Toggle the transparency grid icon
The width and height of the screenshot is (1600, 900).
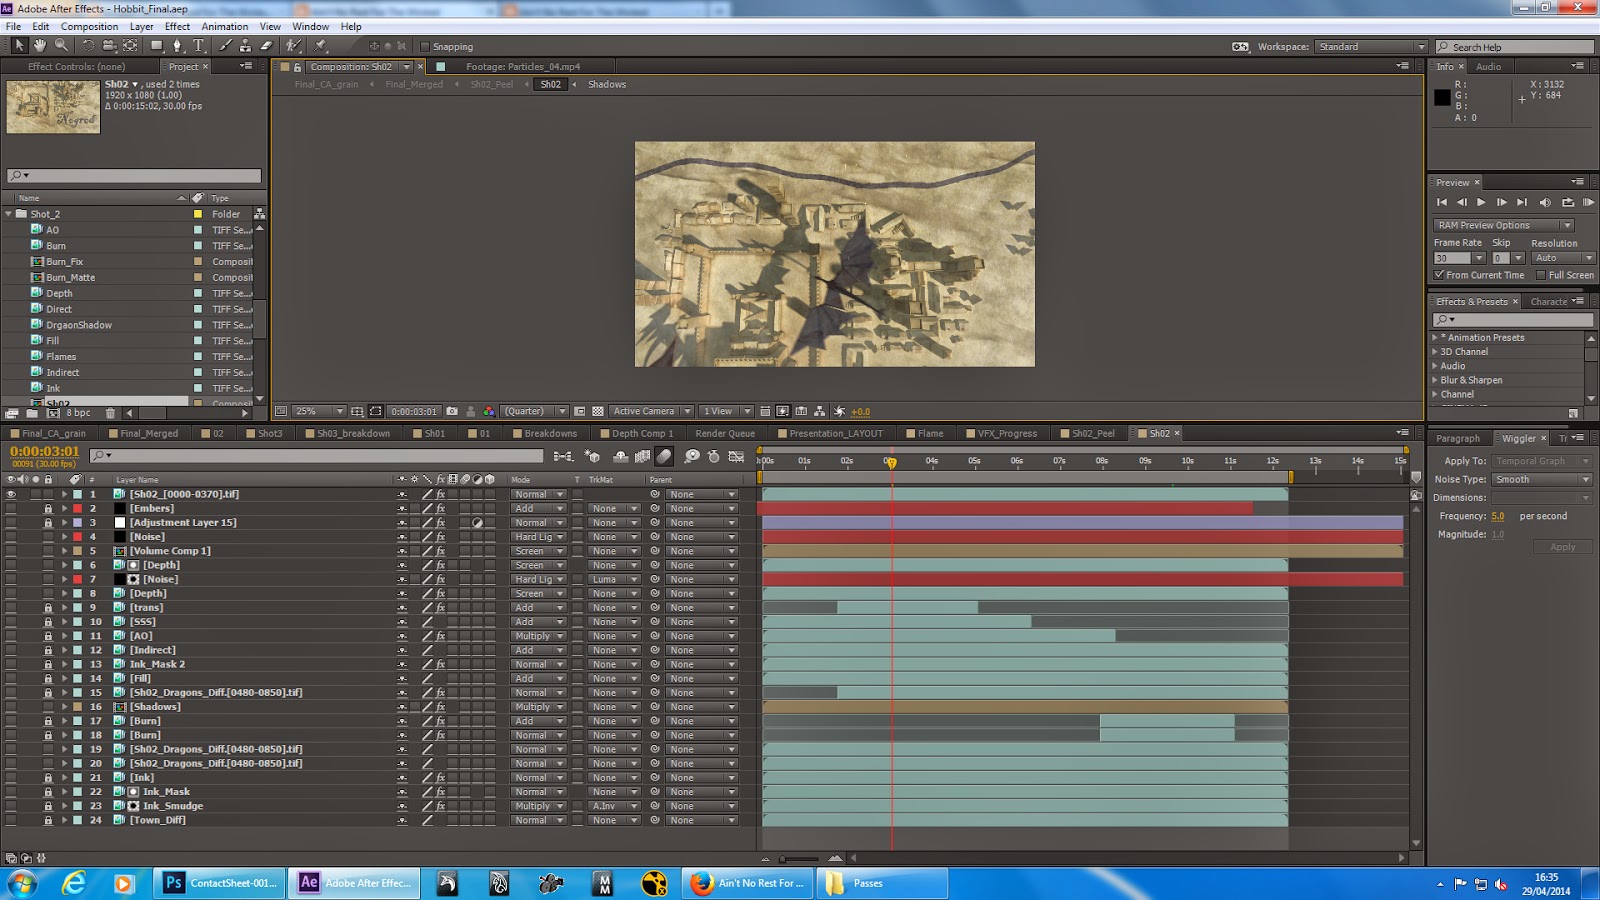[598, 411]
